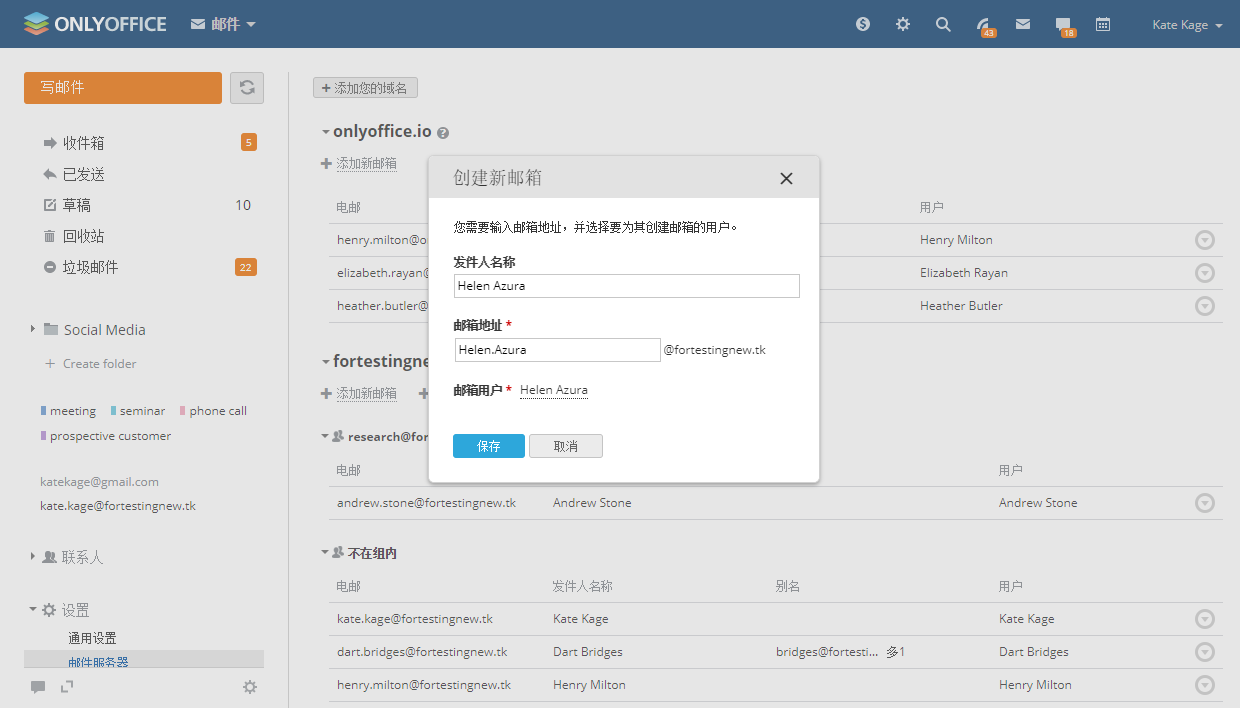Screen dimensions: 1240x708
Task: Click the refresh mail icon button
Action: [247, 88]
